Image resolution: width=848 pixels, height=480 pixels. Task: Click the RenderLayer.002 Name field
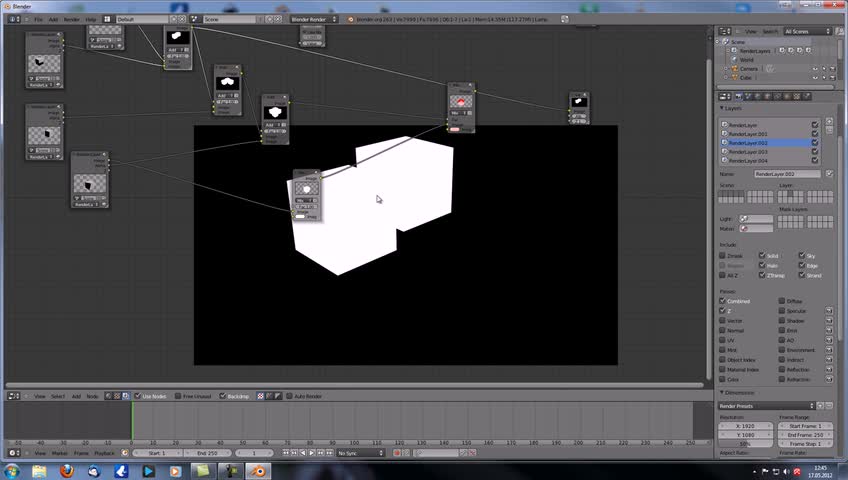coord(788,174)
